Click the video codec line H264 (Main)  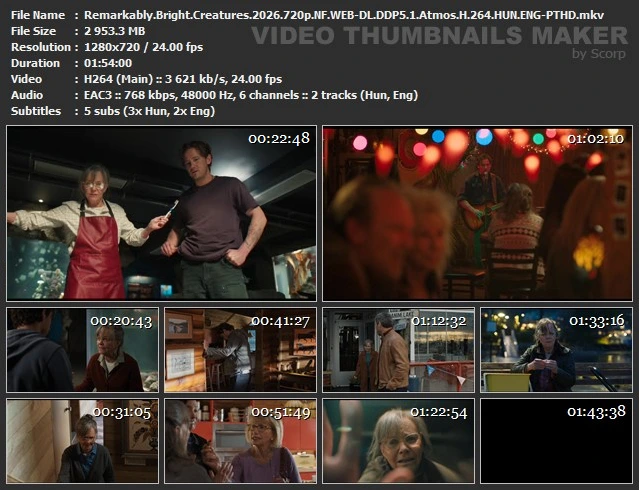(x=183, y=79)
